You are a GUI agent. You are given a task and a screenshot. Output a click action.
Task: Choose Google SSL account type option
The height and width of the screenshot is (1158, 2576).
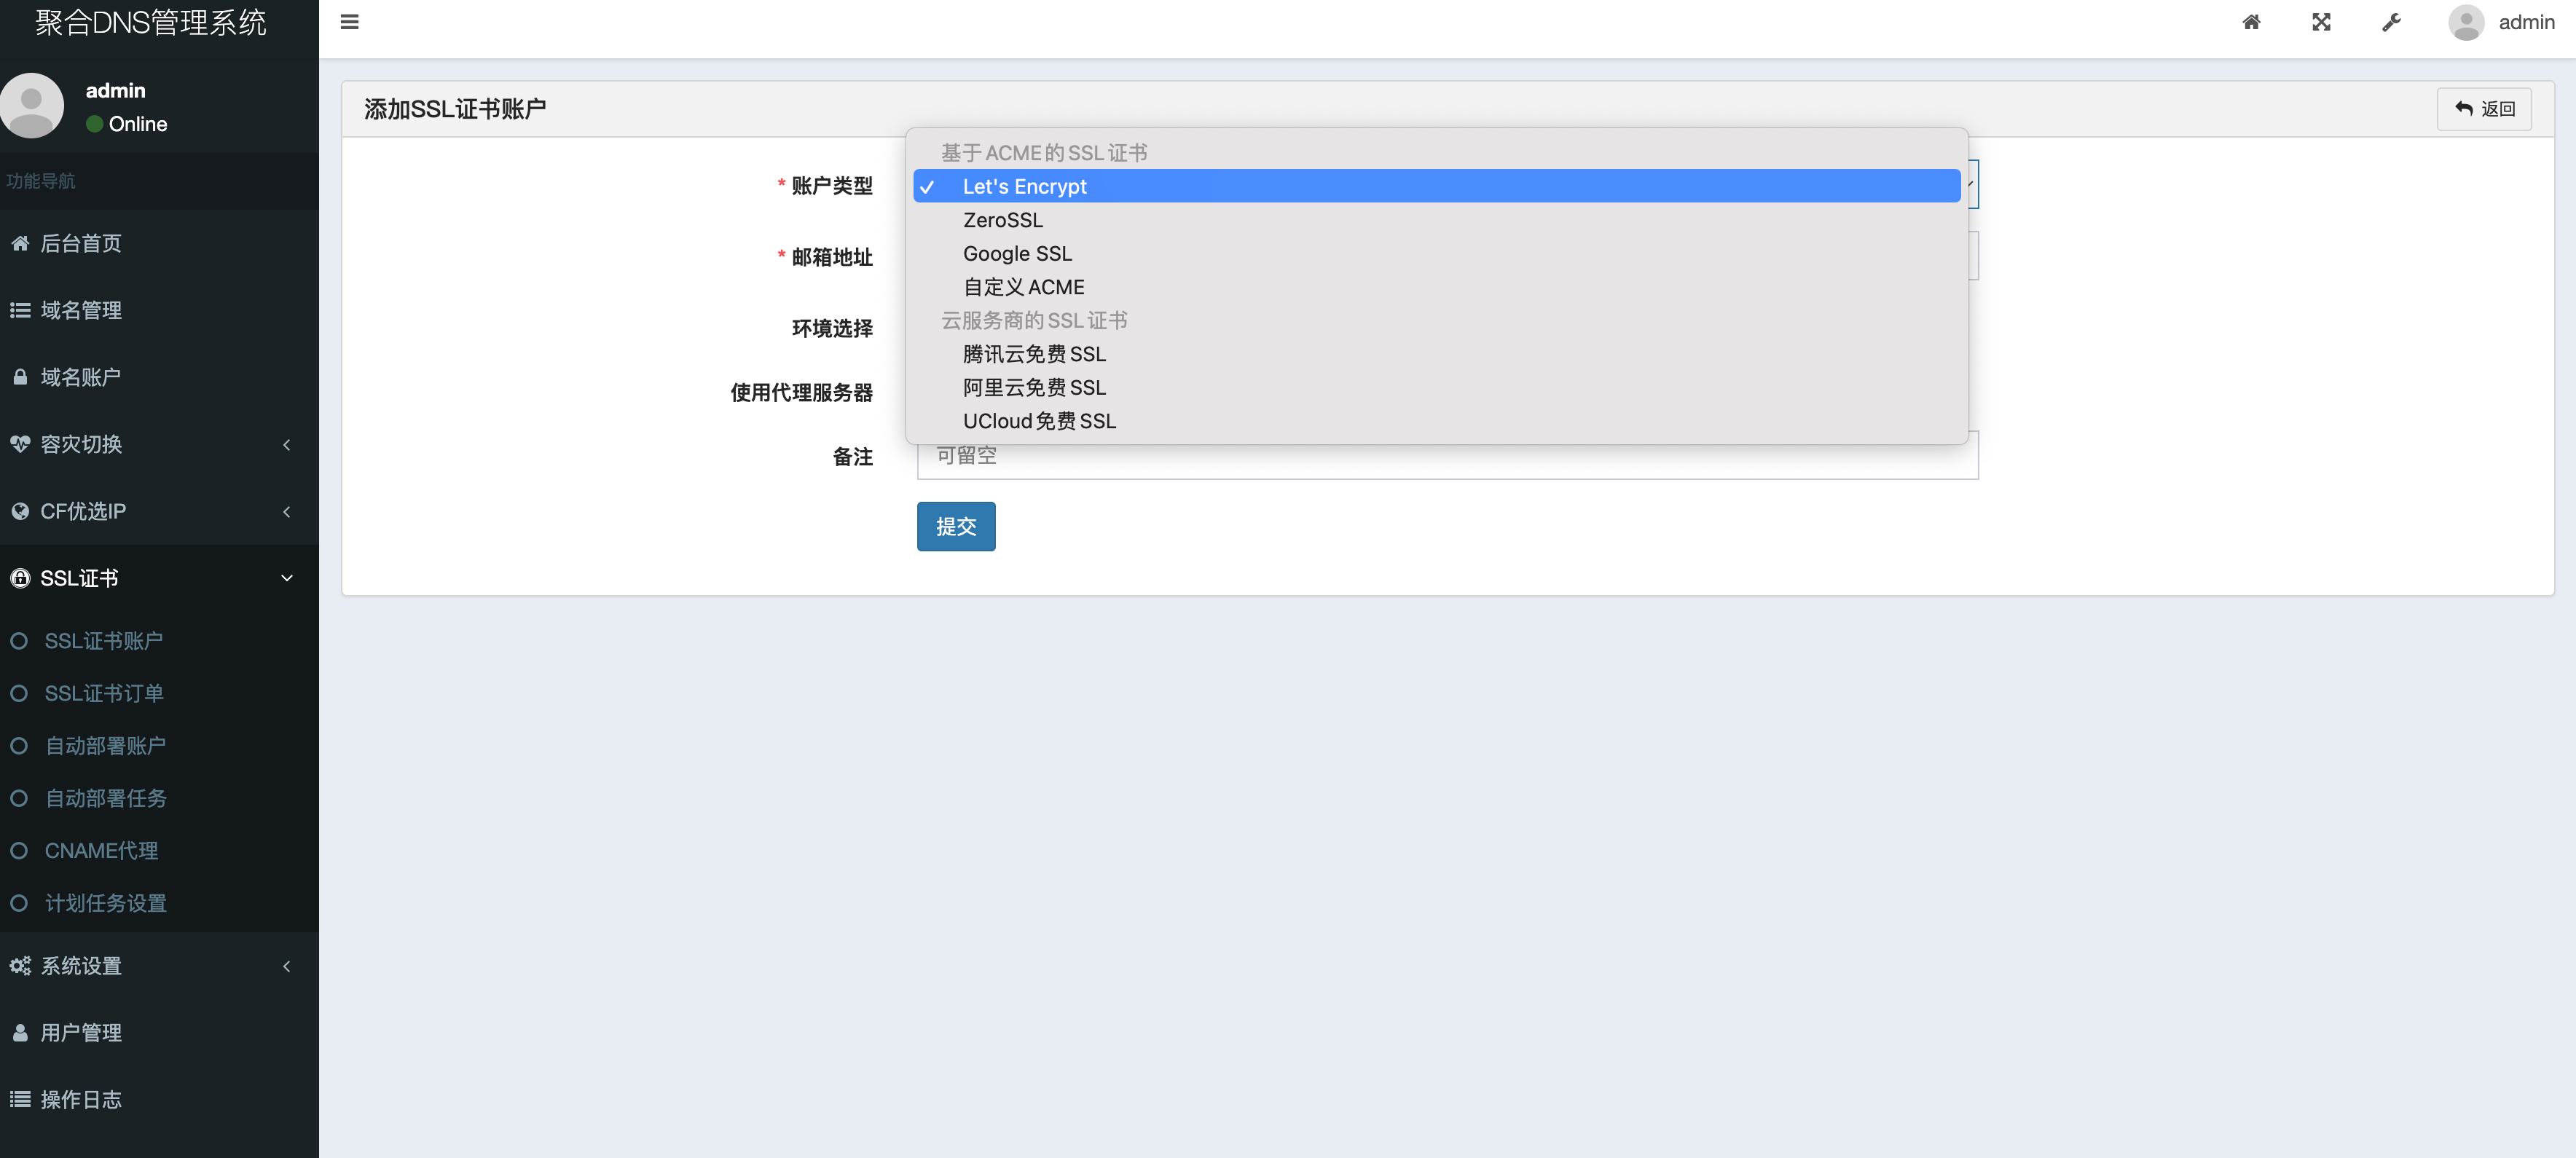pyautogui.click(x=1436, y=253)
